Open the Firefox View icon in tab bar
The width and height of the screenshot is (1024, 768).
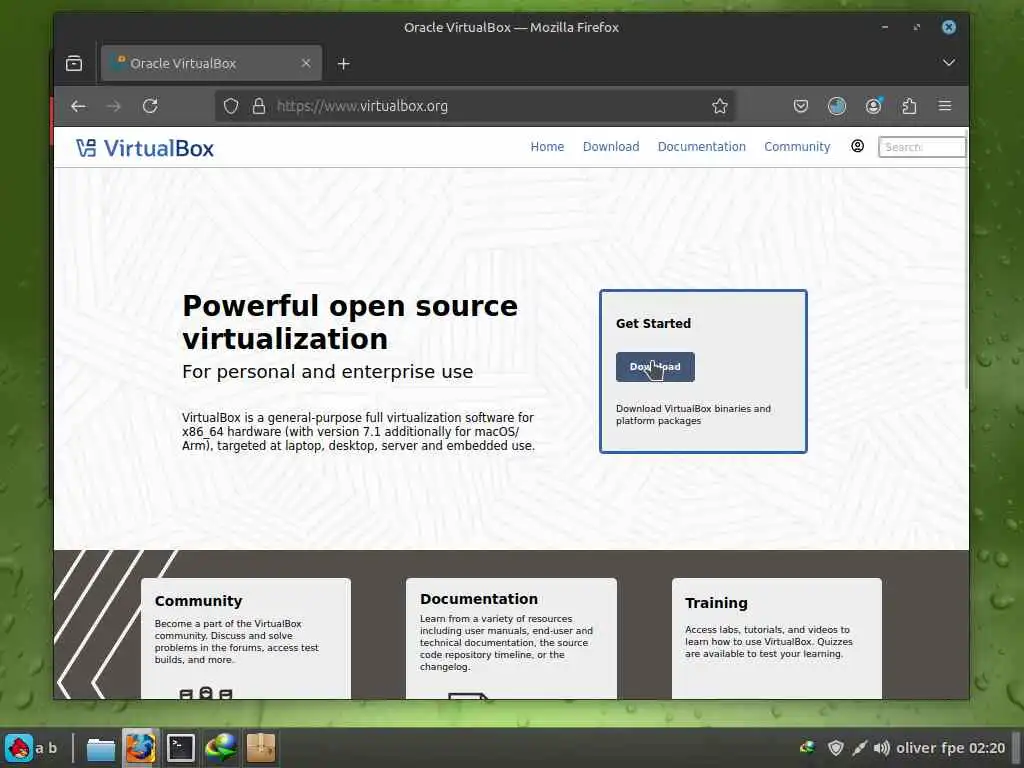[x=74, y=63]
